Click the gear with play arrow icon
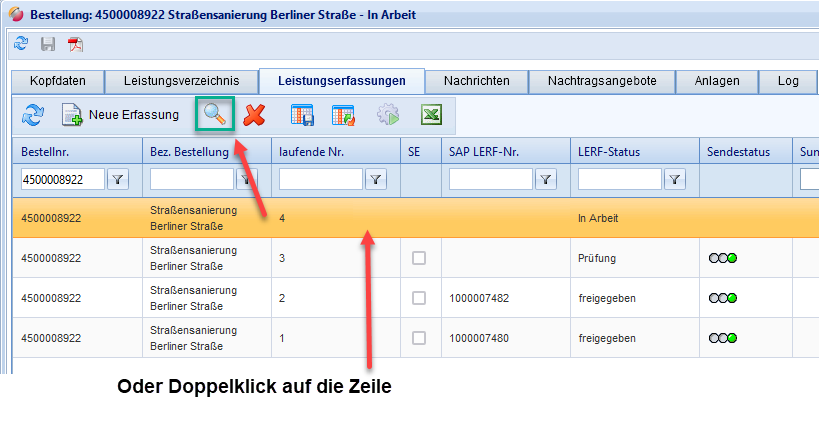 tap(388, 115)
